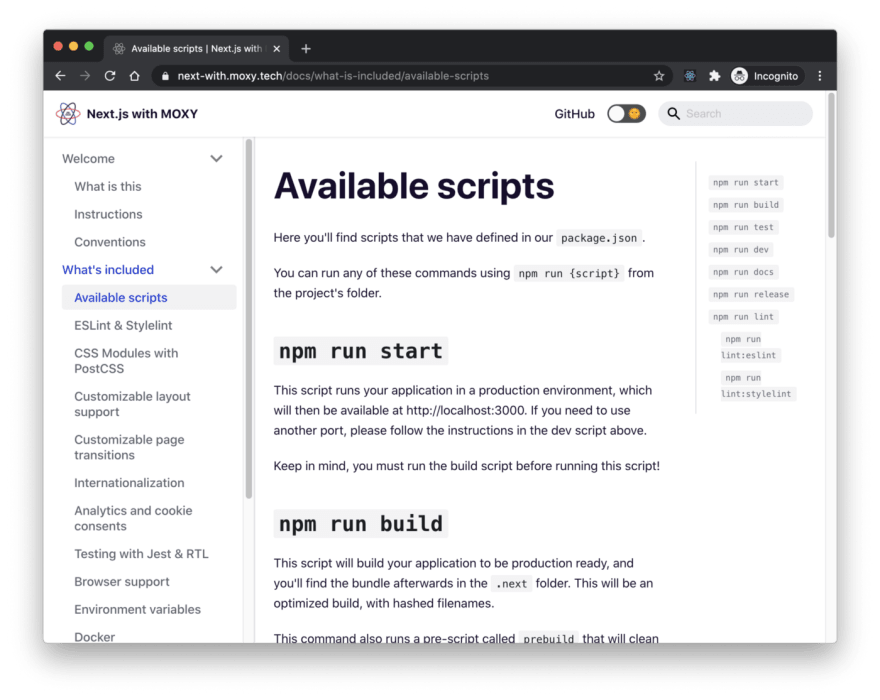This screenshot has height=700, width=880.
Task: Click the browser forward arrow
Action: pos(85,76)
